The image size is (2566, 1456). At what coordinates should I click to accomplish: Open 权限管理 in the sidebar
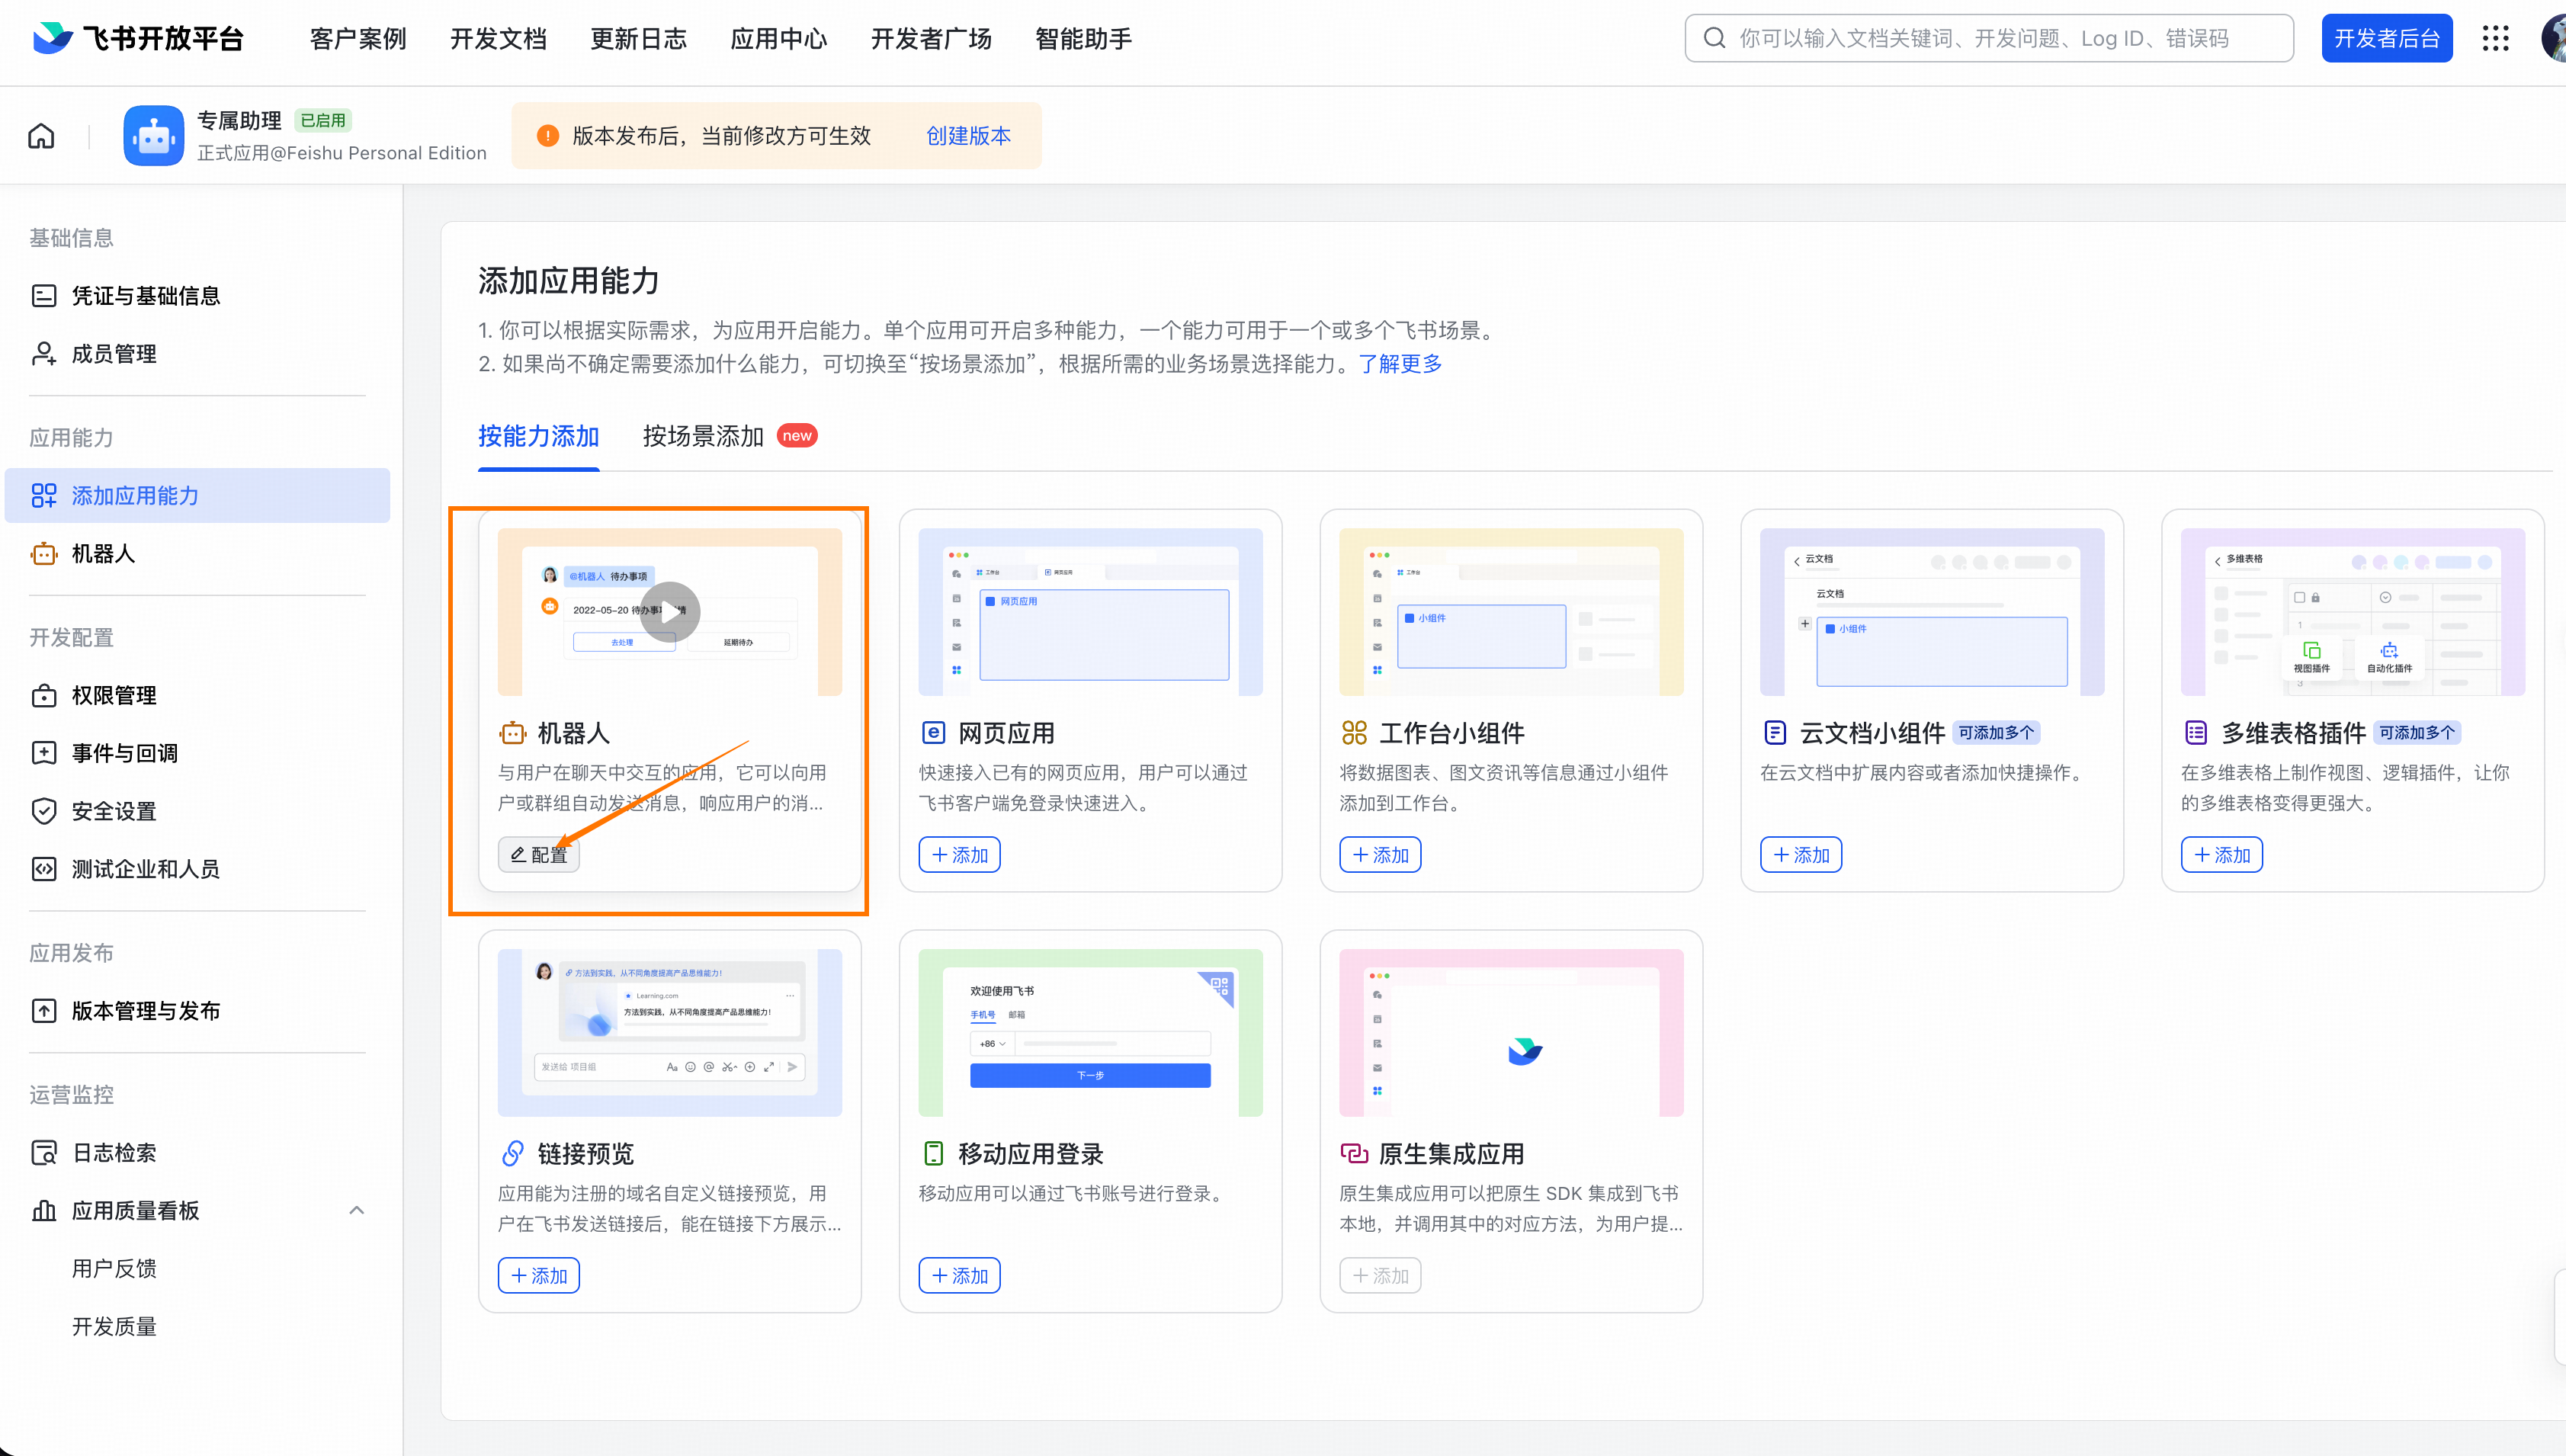click(113, 695)
